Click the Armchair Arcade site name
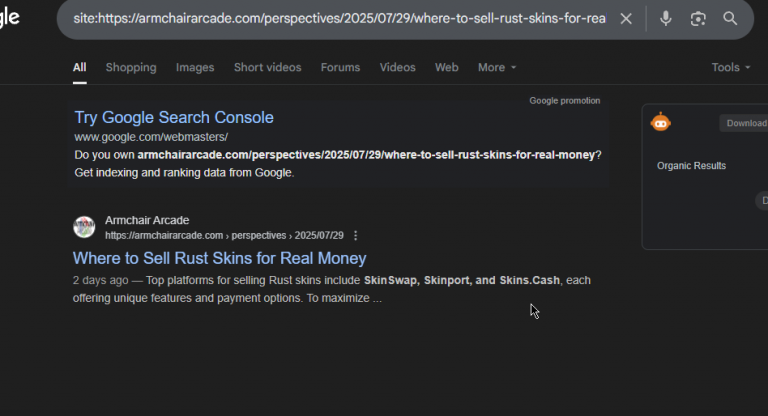 pyautogui.click(x=147, y=220)
